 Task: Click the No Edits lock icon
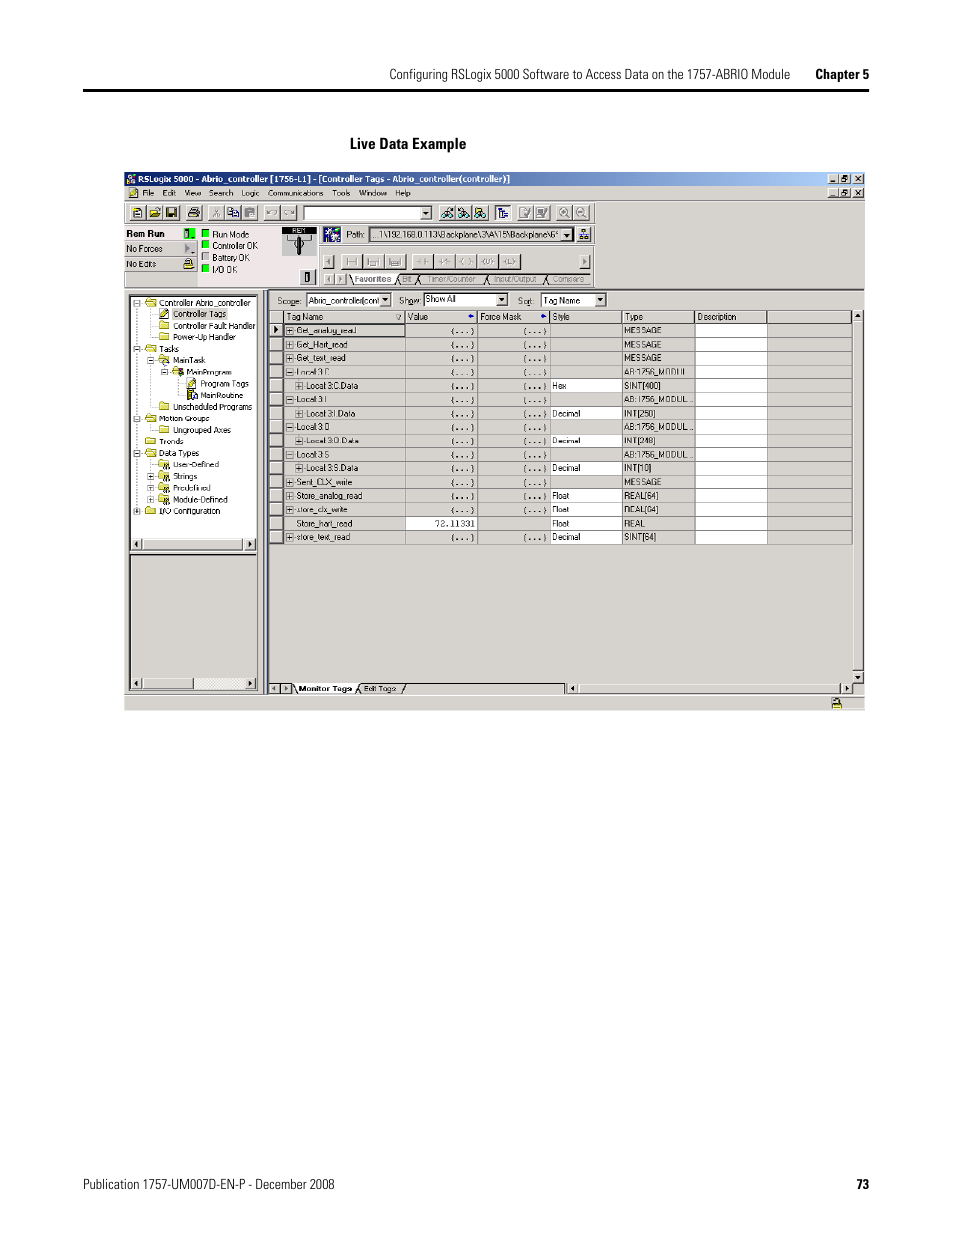coord(188,264)
